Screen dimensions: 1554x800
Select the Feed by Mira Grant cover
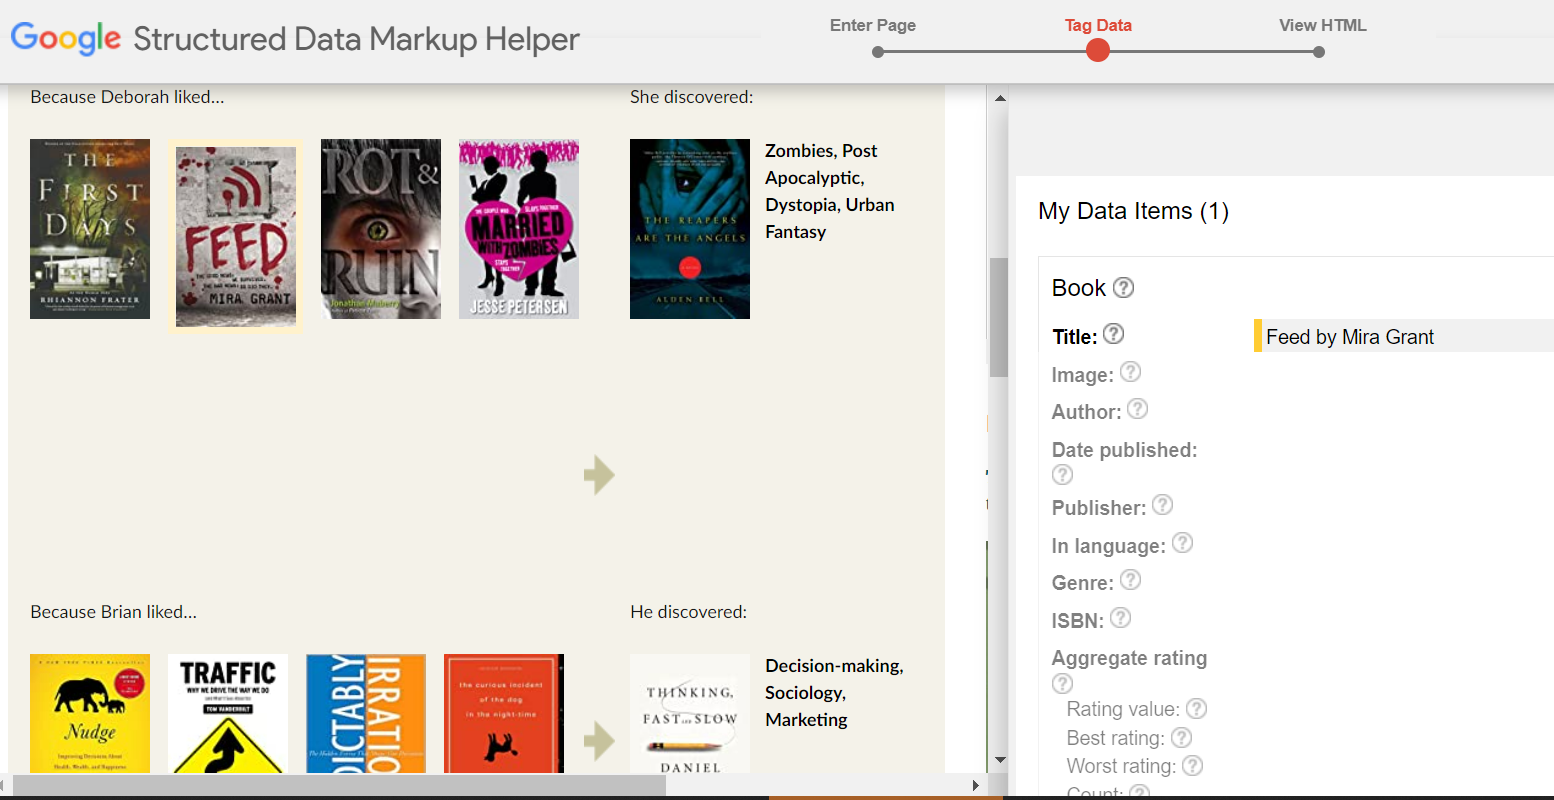click(x=236, y=236)
